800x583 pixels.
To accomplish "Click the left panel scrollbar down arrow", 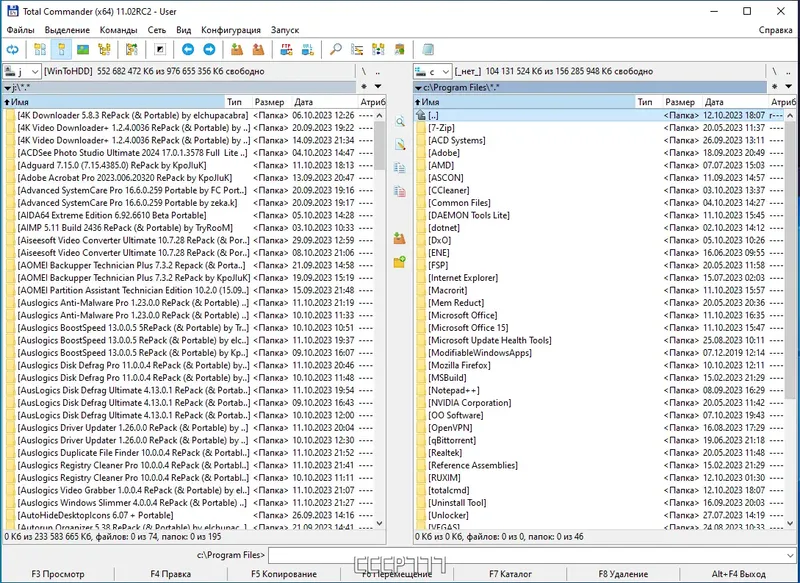I will pos(379,523).
